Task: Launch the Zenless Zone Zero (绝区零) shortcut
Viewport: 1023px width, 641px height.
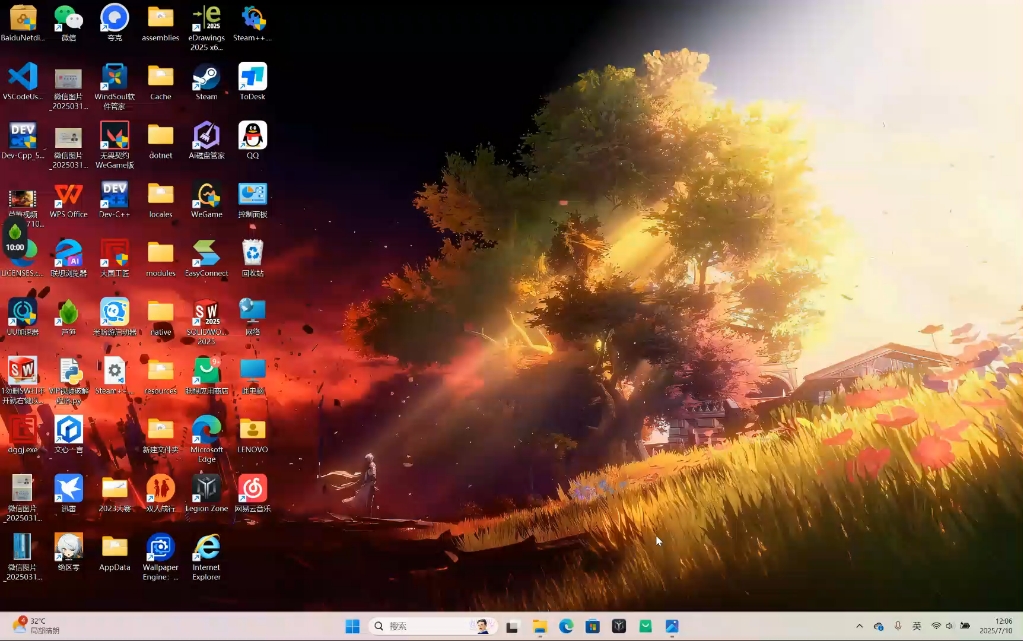Action: (69, 547)
